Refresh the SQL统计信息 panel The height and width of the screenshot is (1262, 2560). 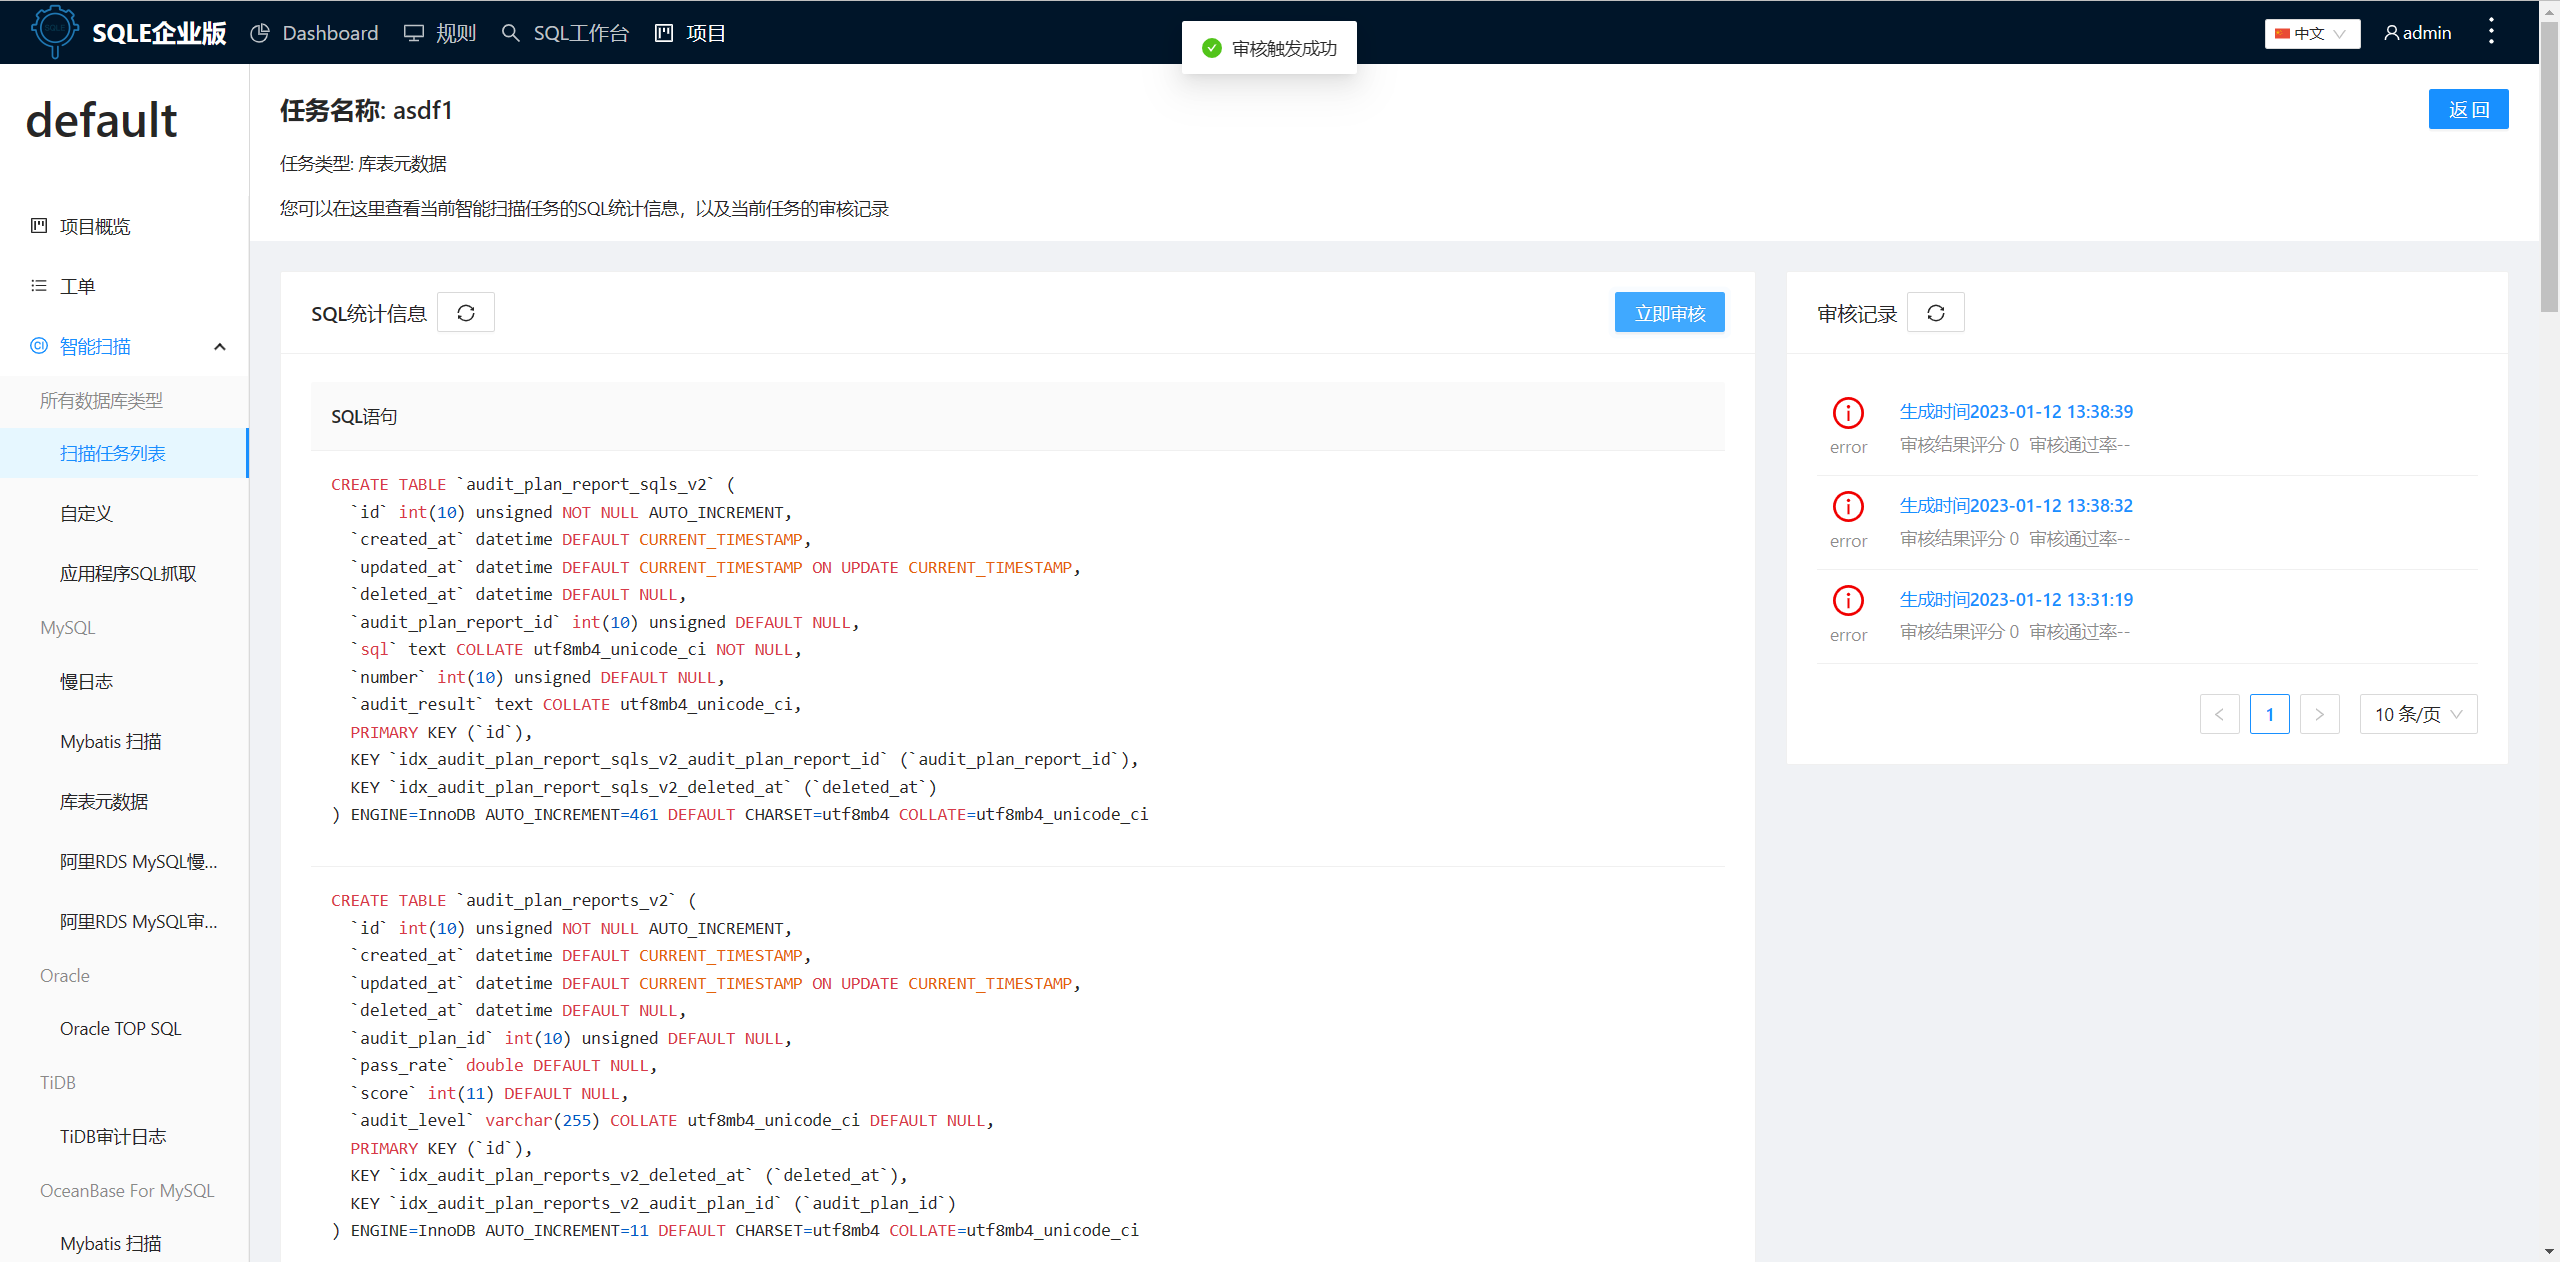[x=465, y=312]
